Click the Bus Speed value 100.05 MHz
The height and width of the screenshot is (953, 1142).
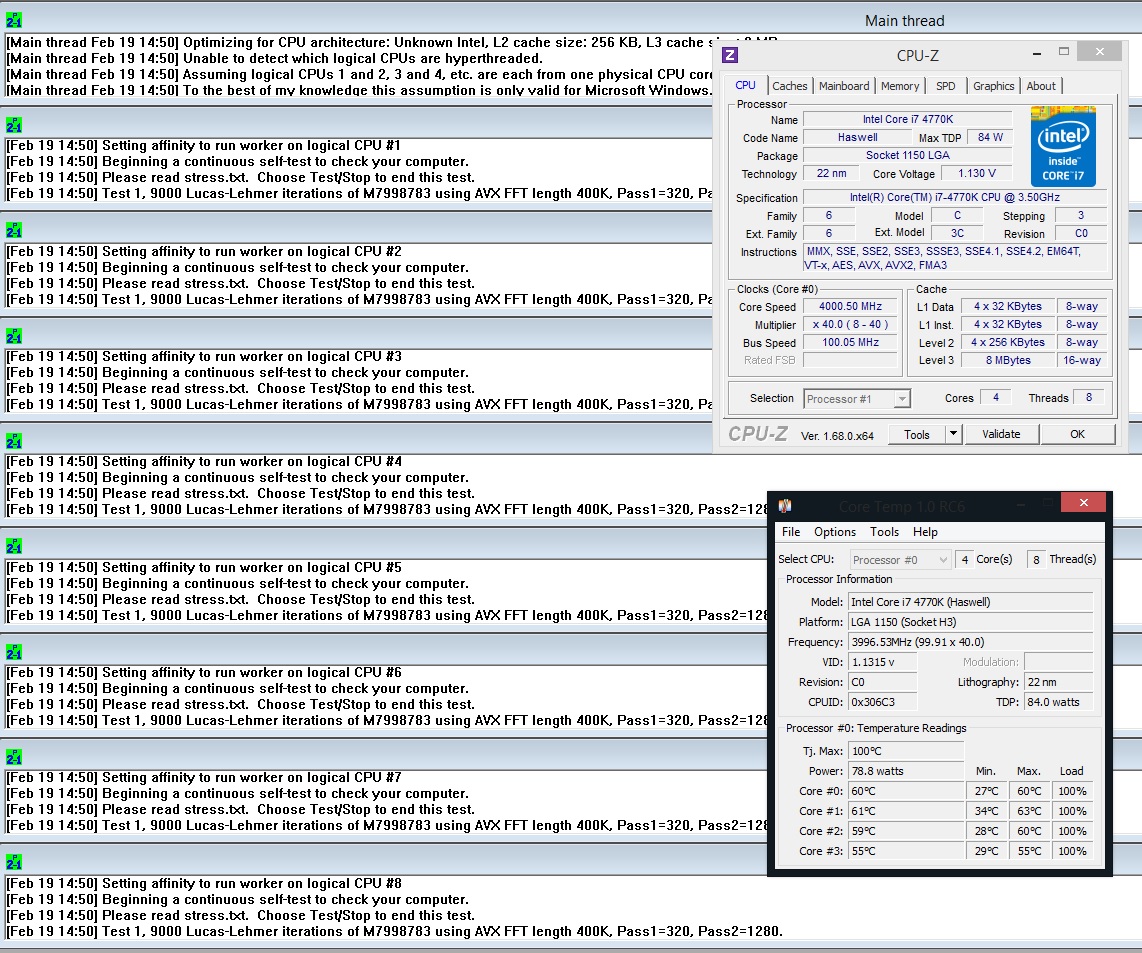(850, 342)
